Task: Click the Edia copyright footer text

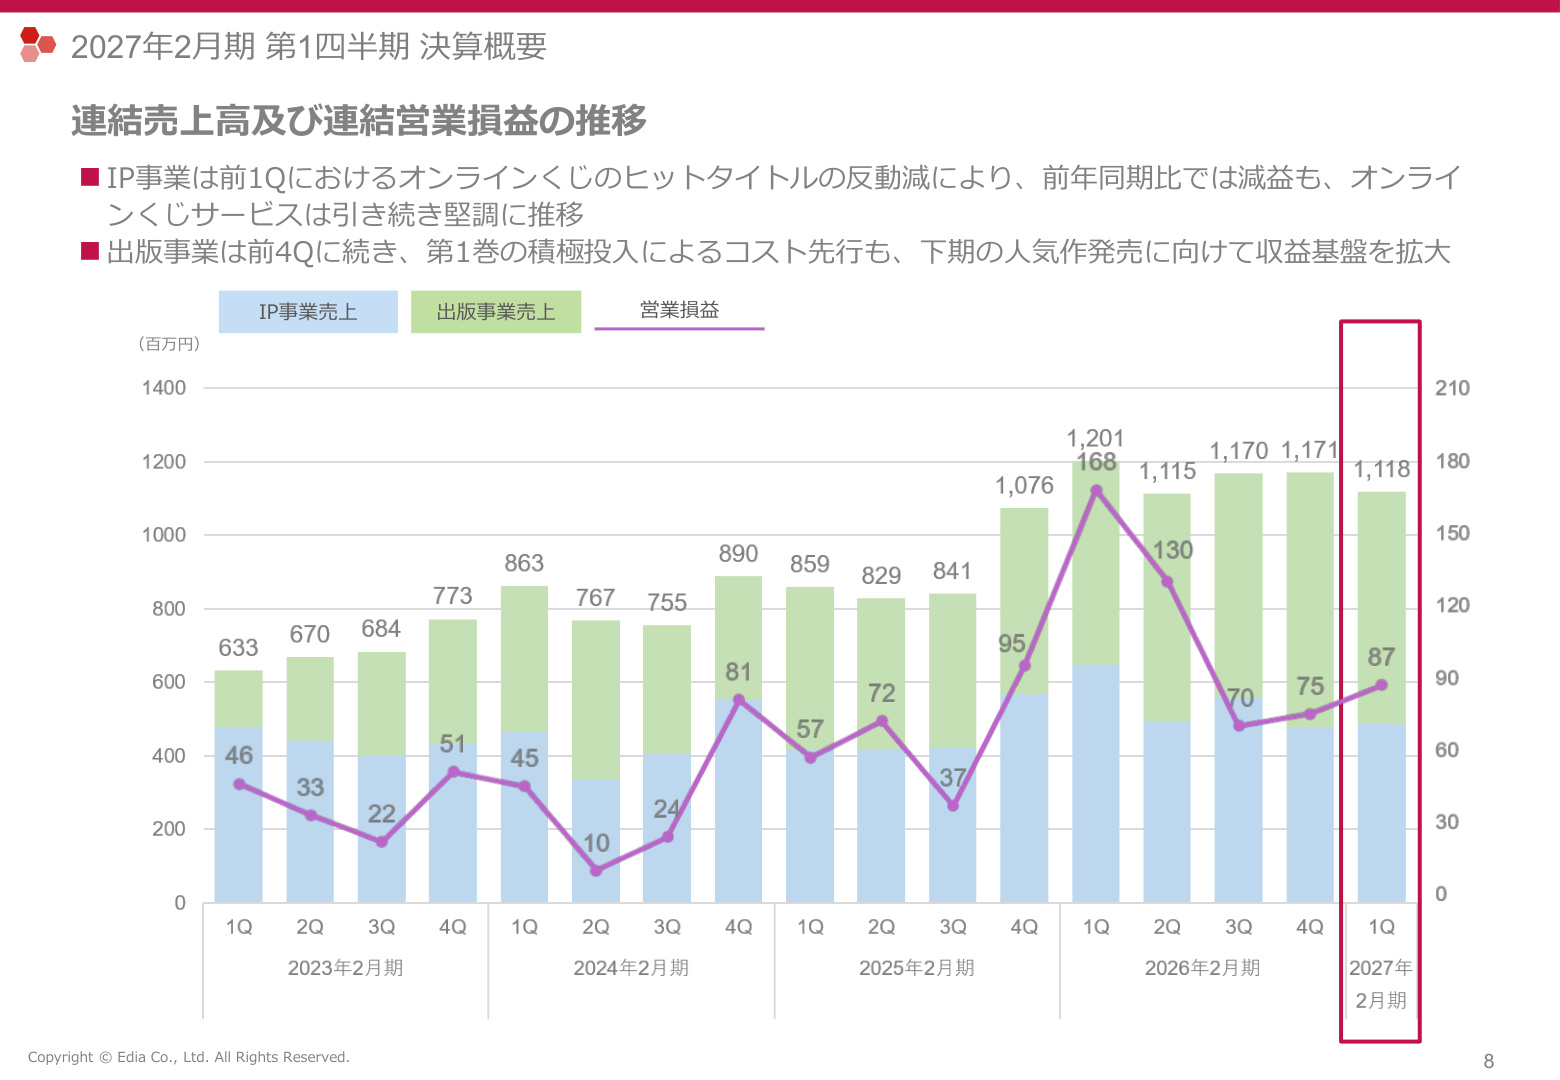Action: [x=189, y=1057]
